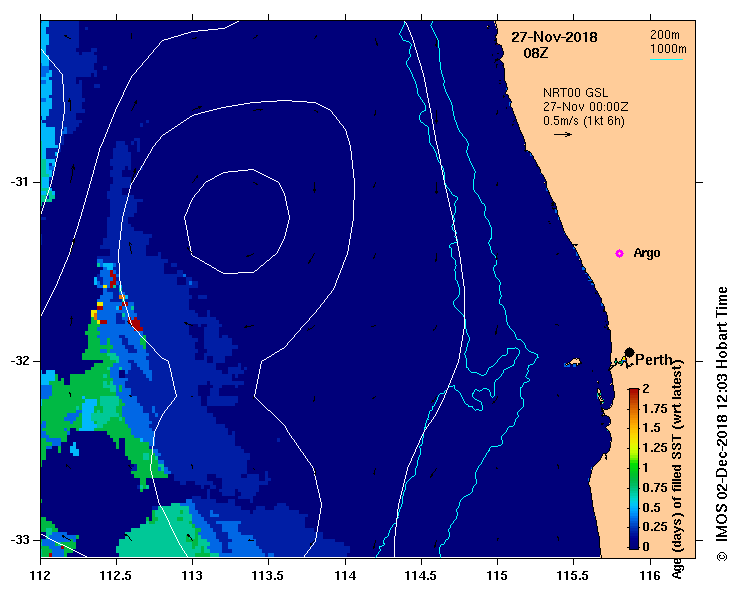Viewport: 739px width, 592px height.
Task: Click the latitude axis label -32
Action: (19, 361)
